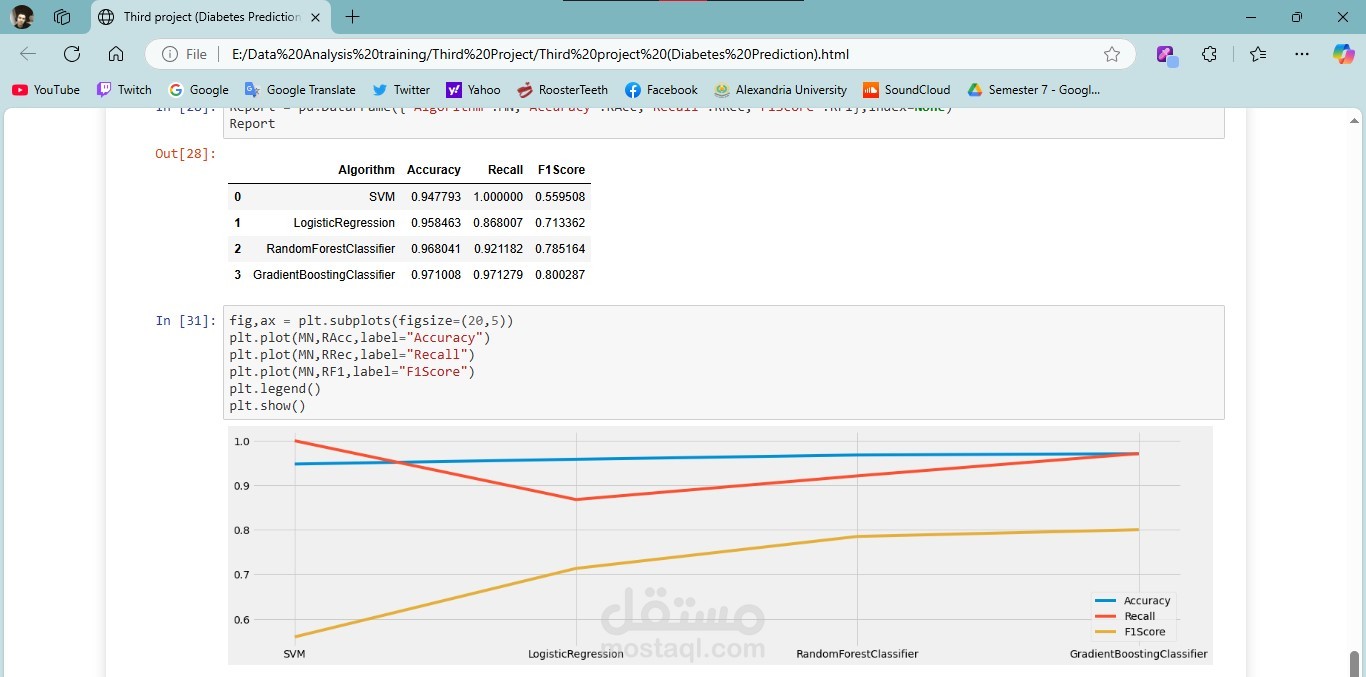Click accuracy value 0.971008
This screenshot has height=677, width=1366.
point(436,275)
